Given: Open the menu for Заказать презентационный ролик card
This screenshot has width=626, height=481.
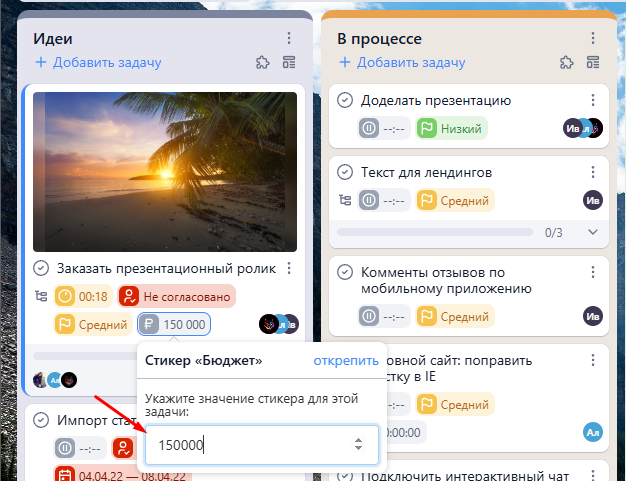Looking at the screenshot, I should (288, 268).
